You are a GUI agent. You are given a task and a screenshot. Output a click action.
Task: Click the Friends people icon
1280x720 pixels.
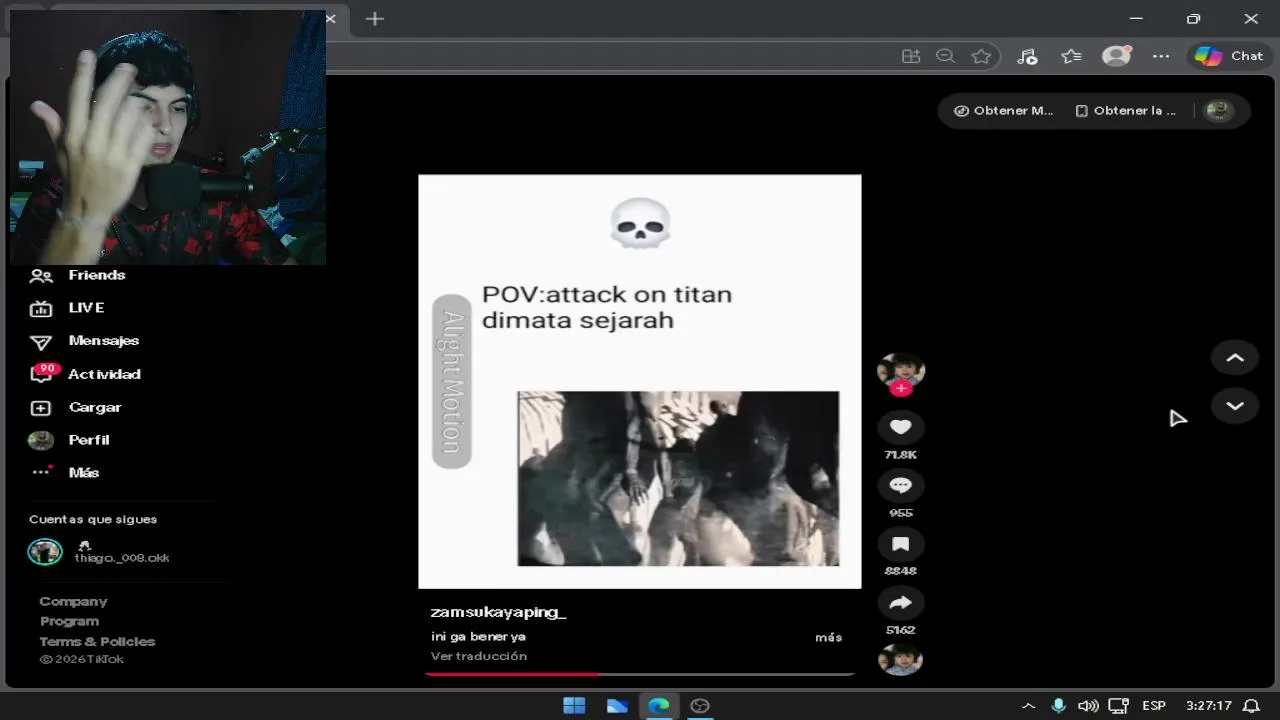(41, 275)
